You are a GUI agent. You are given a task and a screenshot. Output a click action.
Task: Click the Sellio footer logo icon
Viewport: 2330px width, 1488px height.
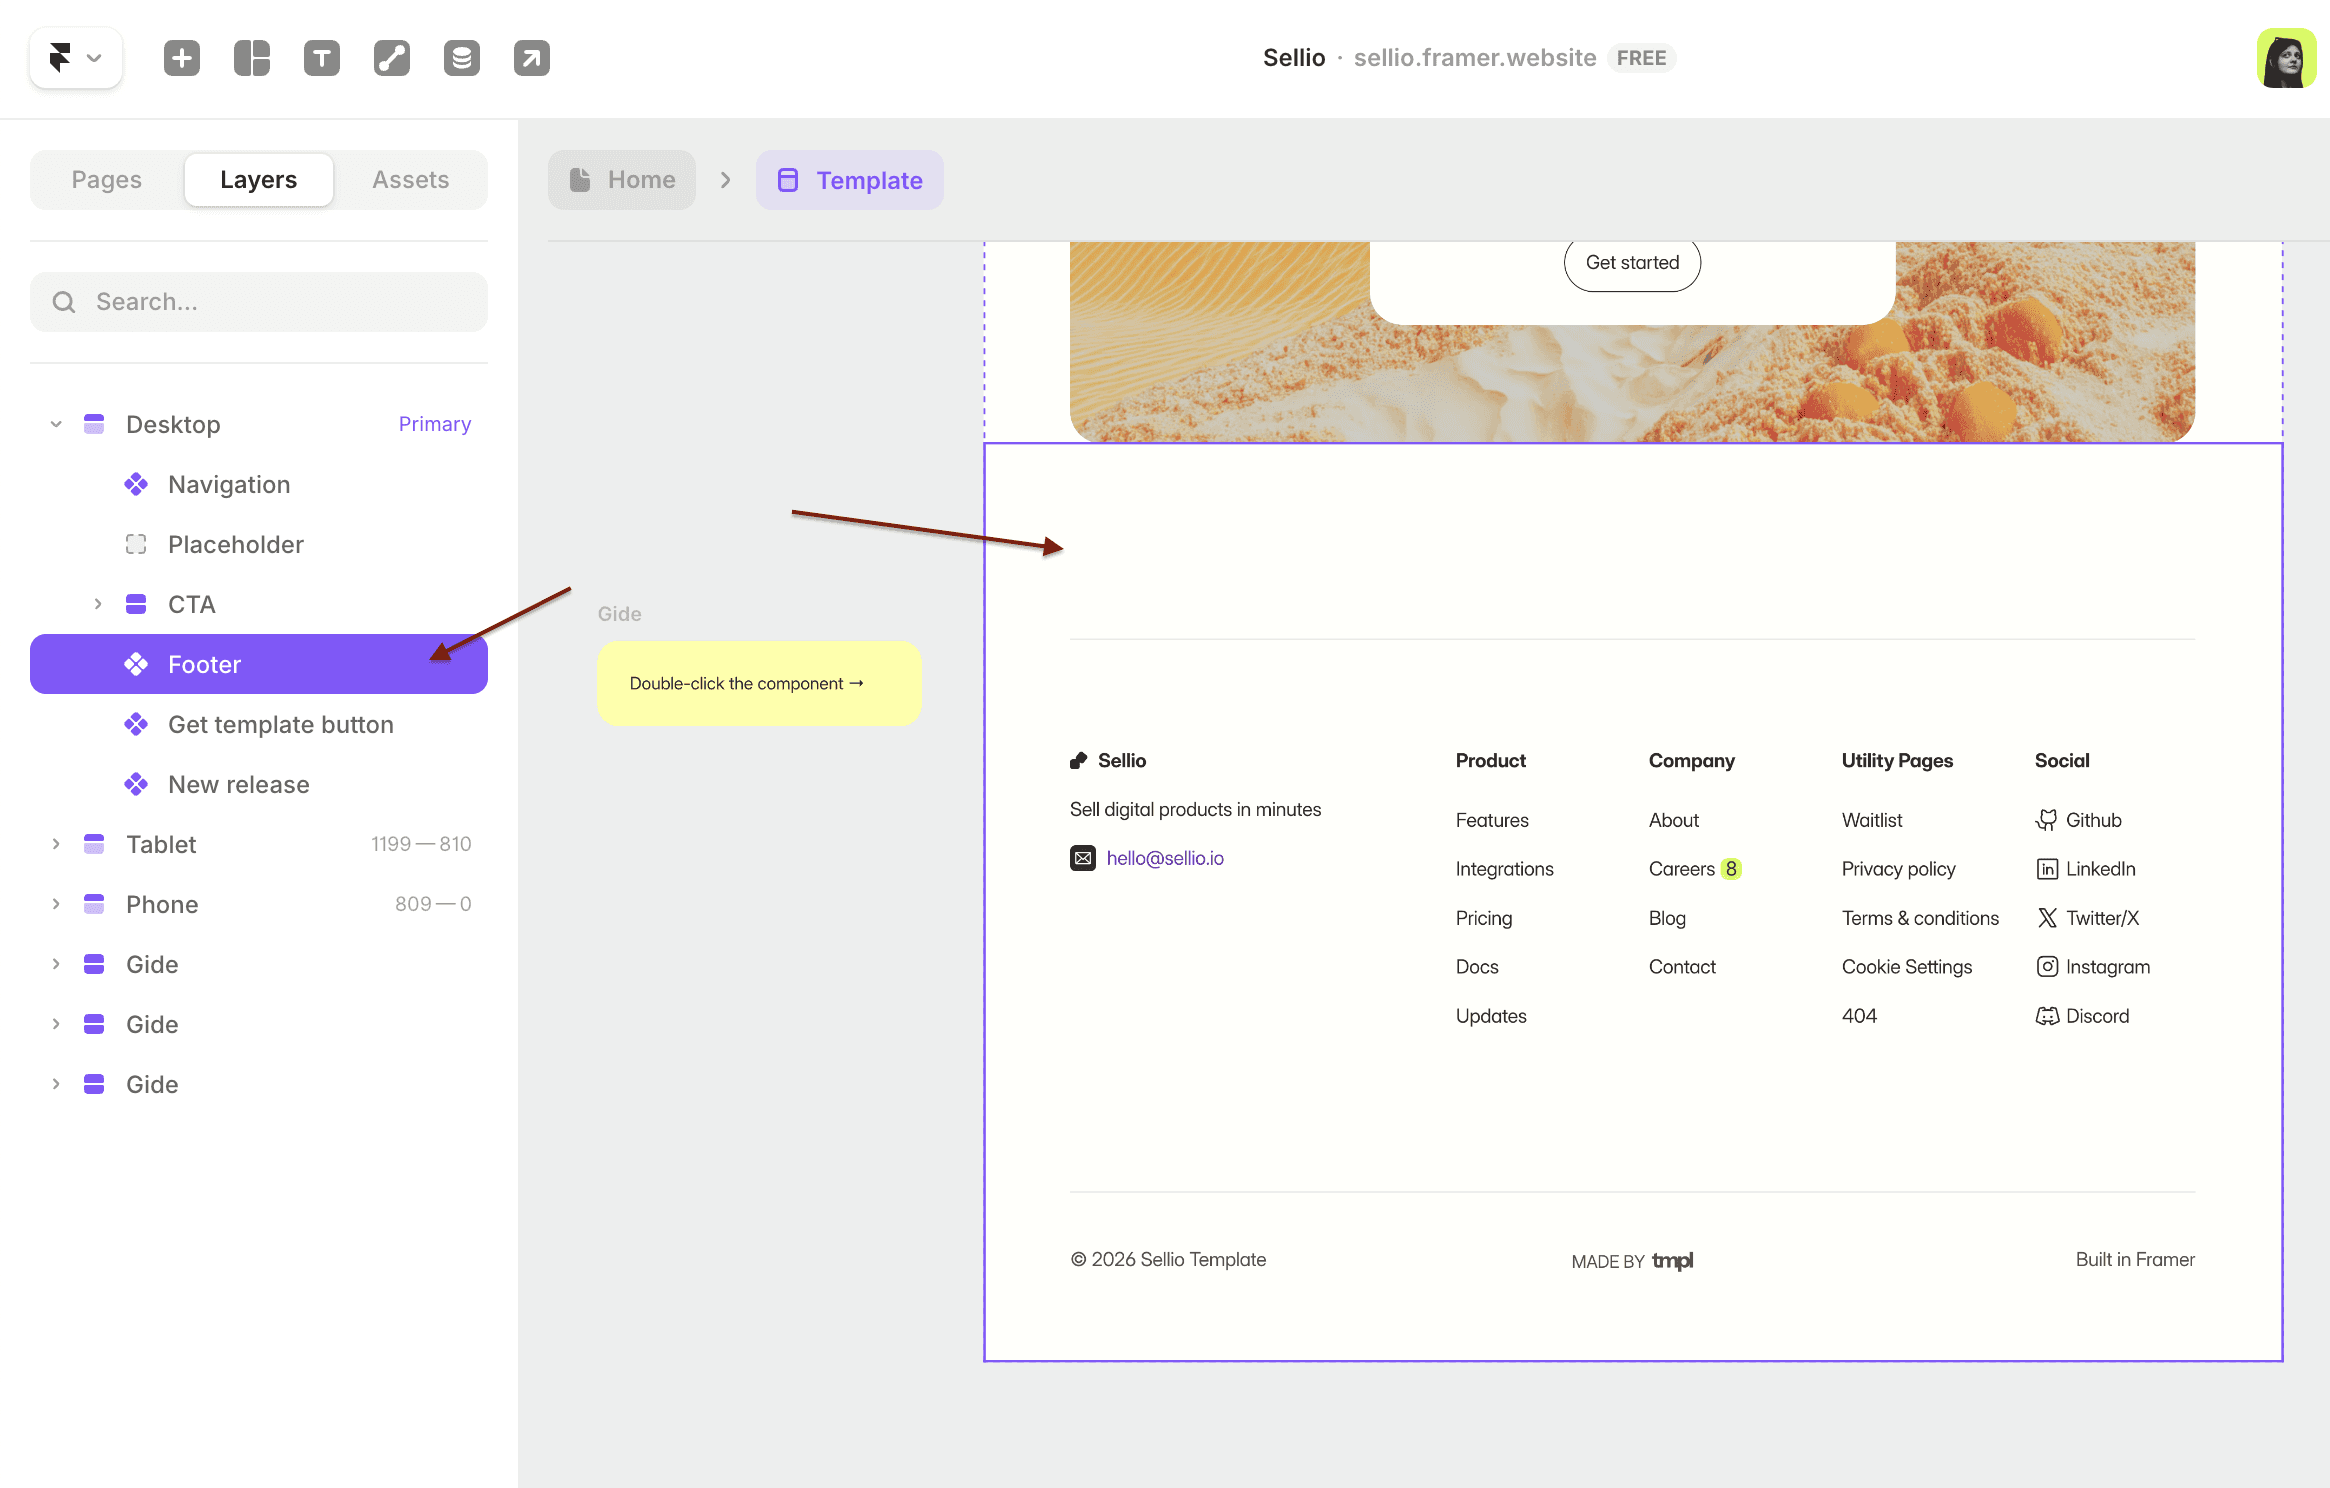1078,761
